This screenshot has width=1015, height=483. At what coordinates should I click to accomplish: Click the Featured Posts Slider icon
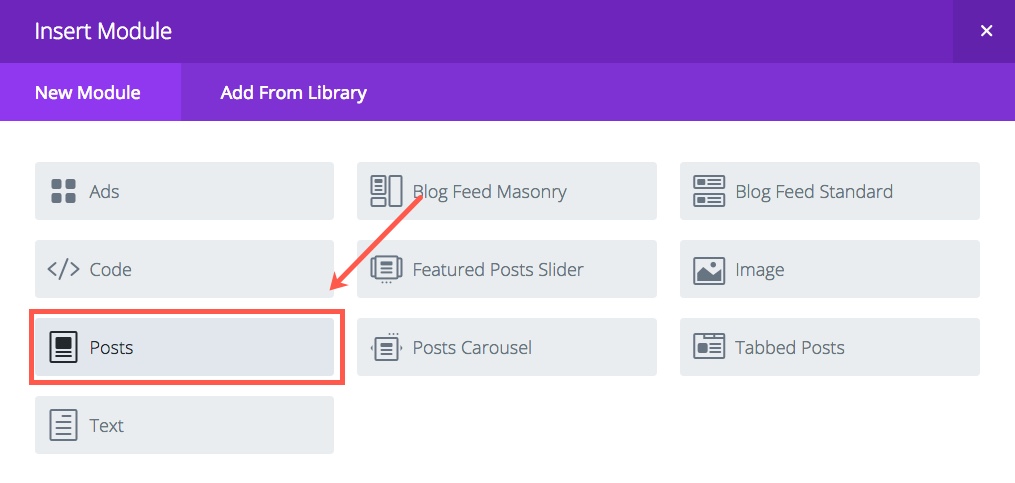(386, 269)
